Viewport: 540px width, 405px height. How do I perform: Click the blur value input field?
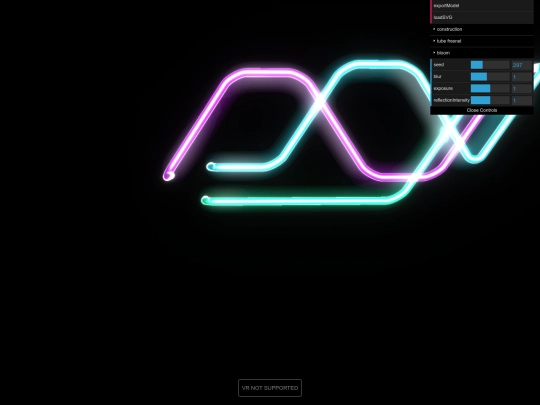pyautogui.click(x=522, y=76)
